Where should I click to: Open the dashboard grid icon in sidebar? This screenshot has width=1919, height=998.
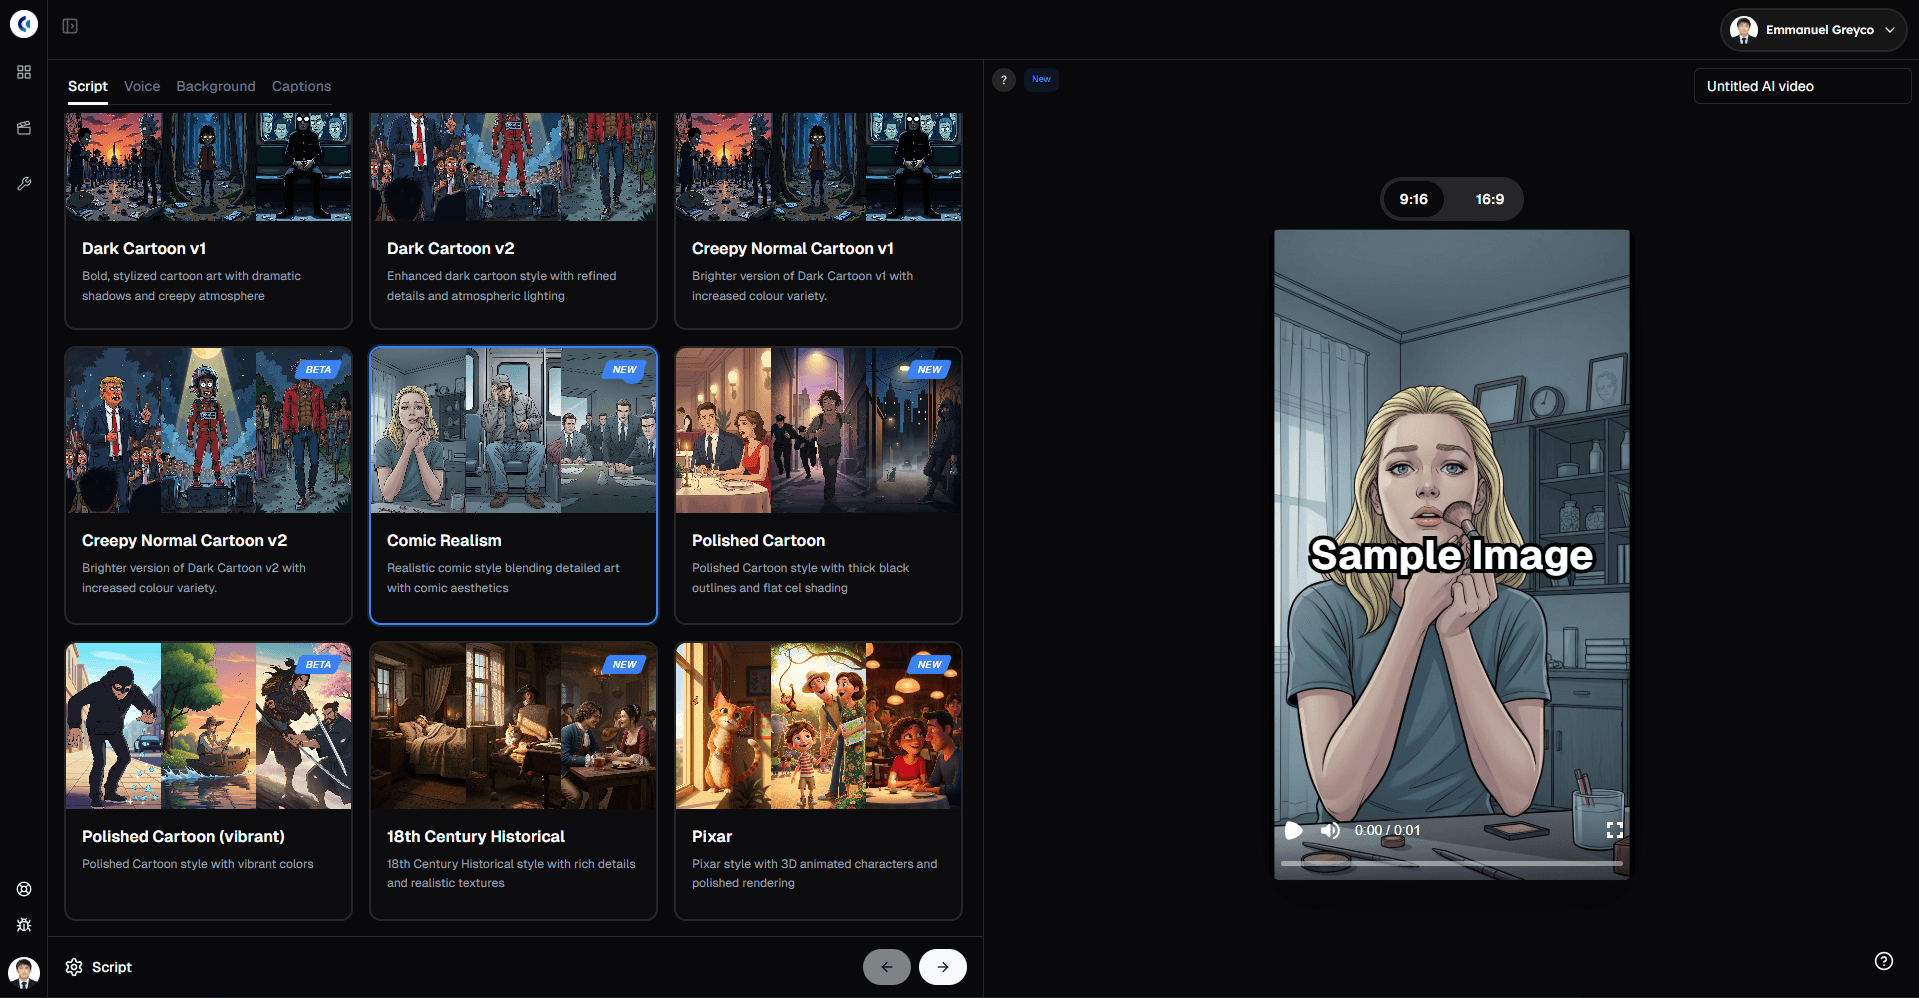point(23,72)
